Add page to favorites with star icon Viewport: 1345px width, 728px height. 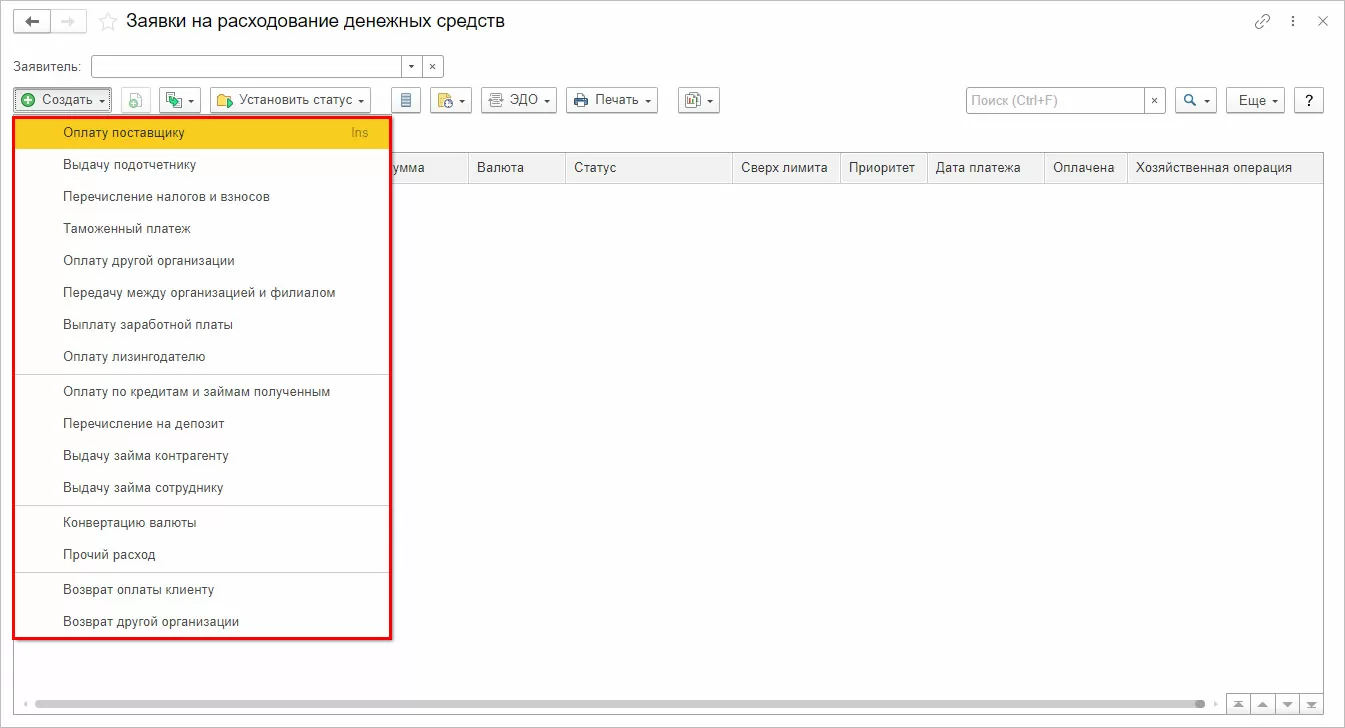(x=108, y=21)
